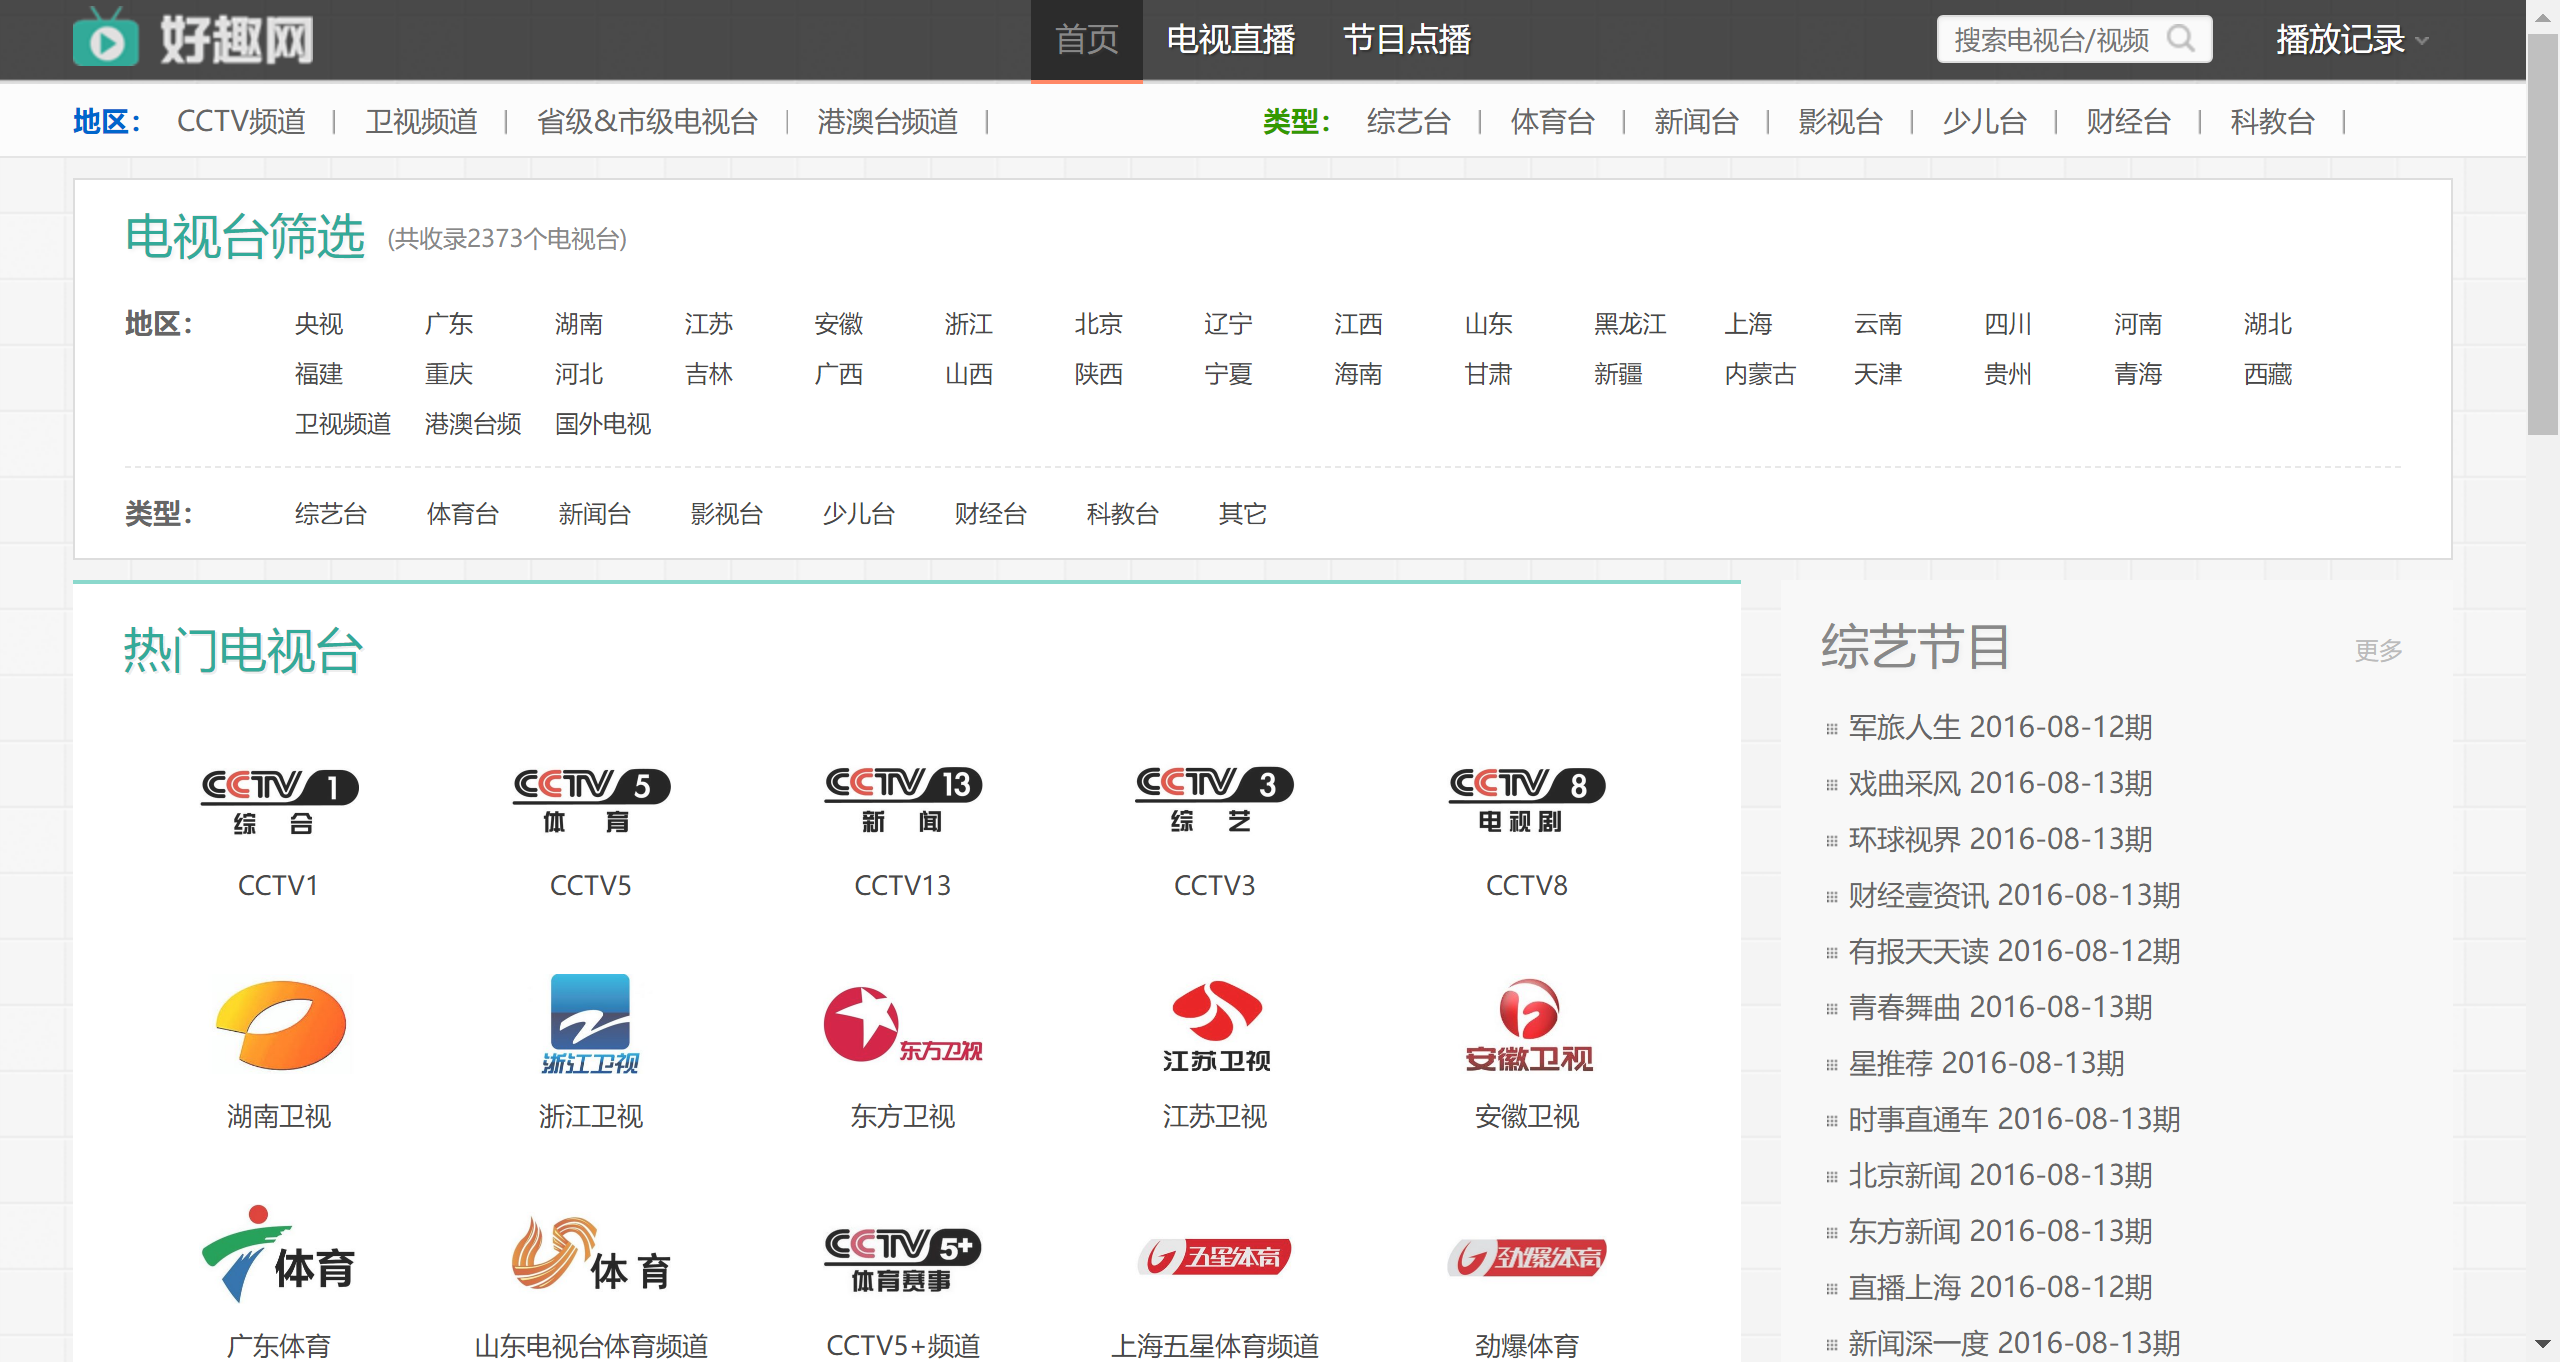Click the 更多 link for 综艺节目
2560x1362 pixels.
click(x=2377, y=651)
